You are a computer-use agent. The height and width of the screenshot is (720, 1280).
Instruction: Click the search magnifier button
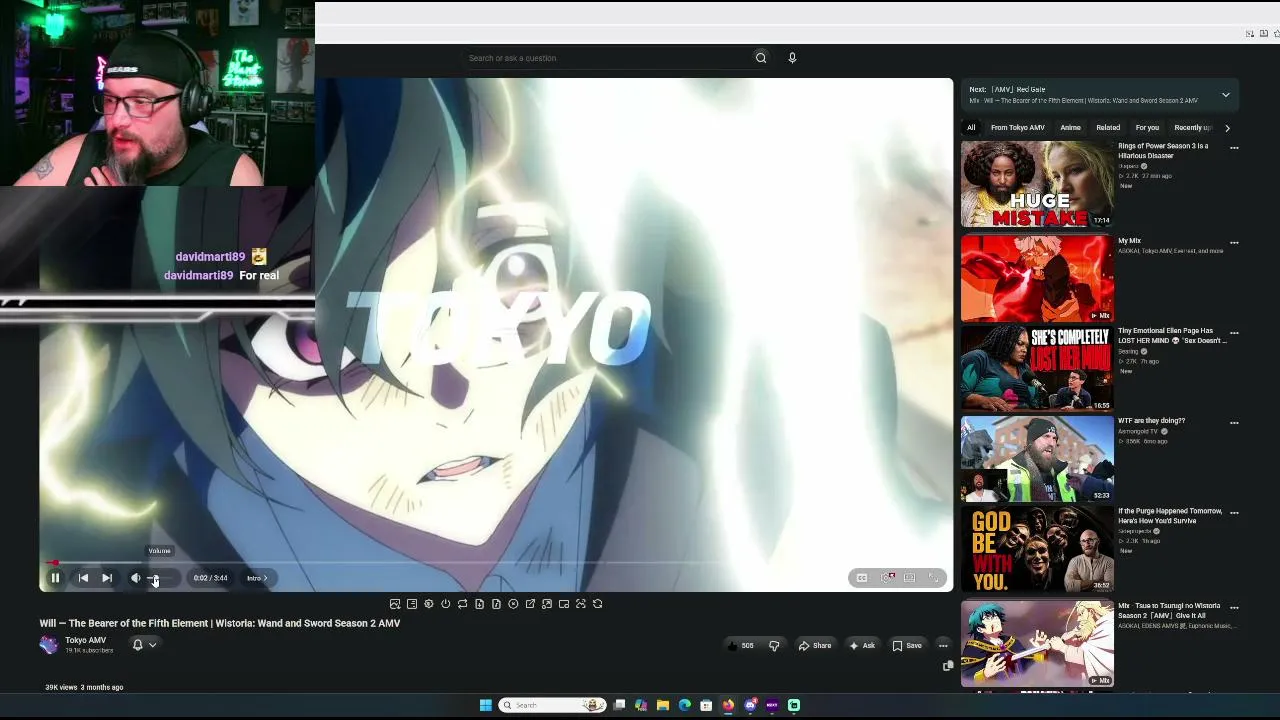click(761, 58)
